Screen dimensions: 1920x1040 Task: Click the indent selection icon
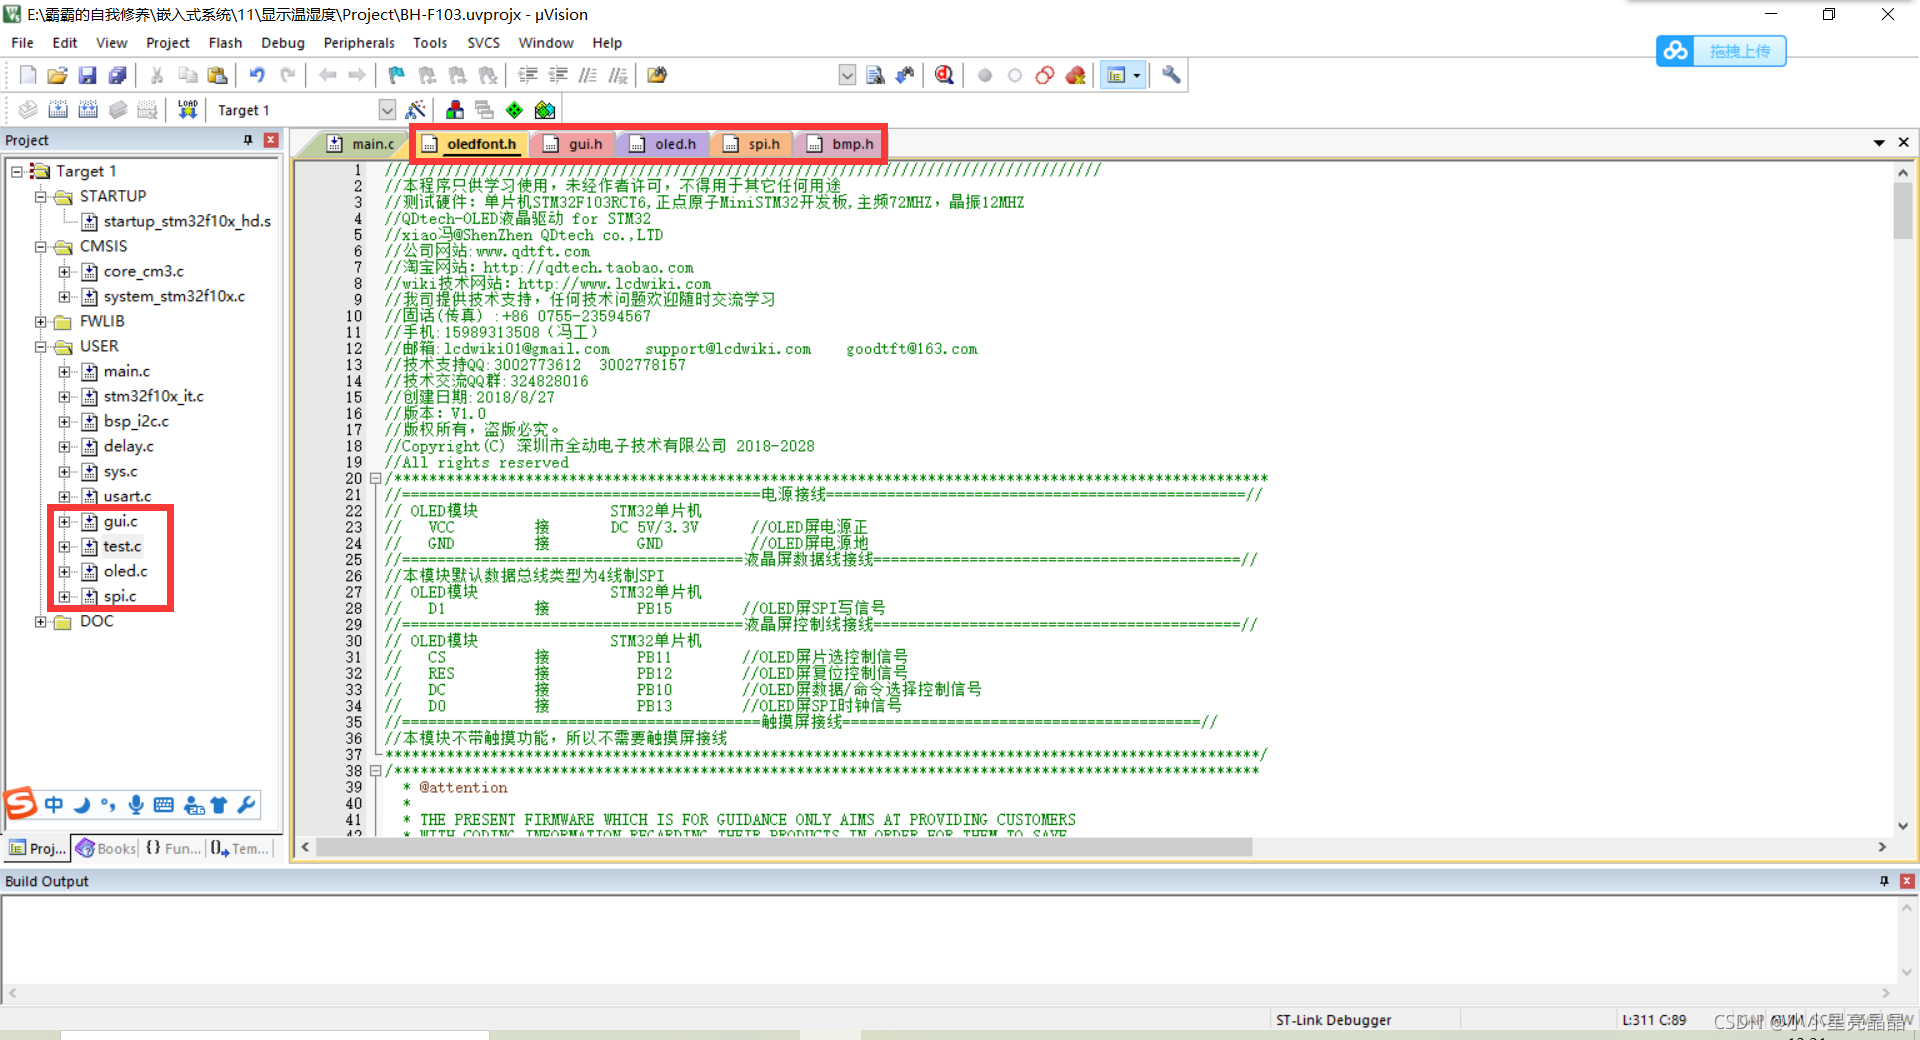(527, 75)
